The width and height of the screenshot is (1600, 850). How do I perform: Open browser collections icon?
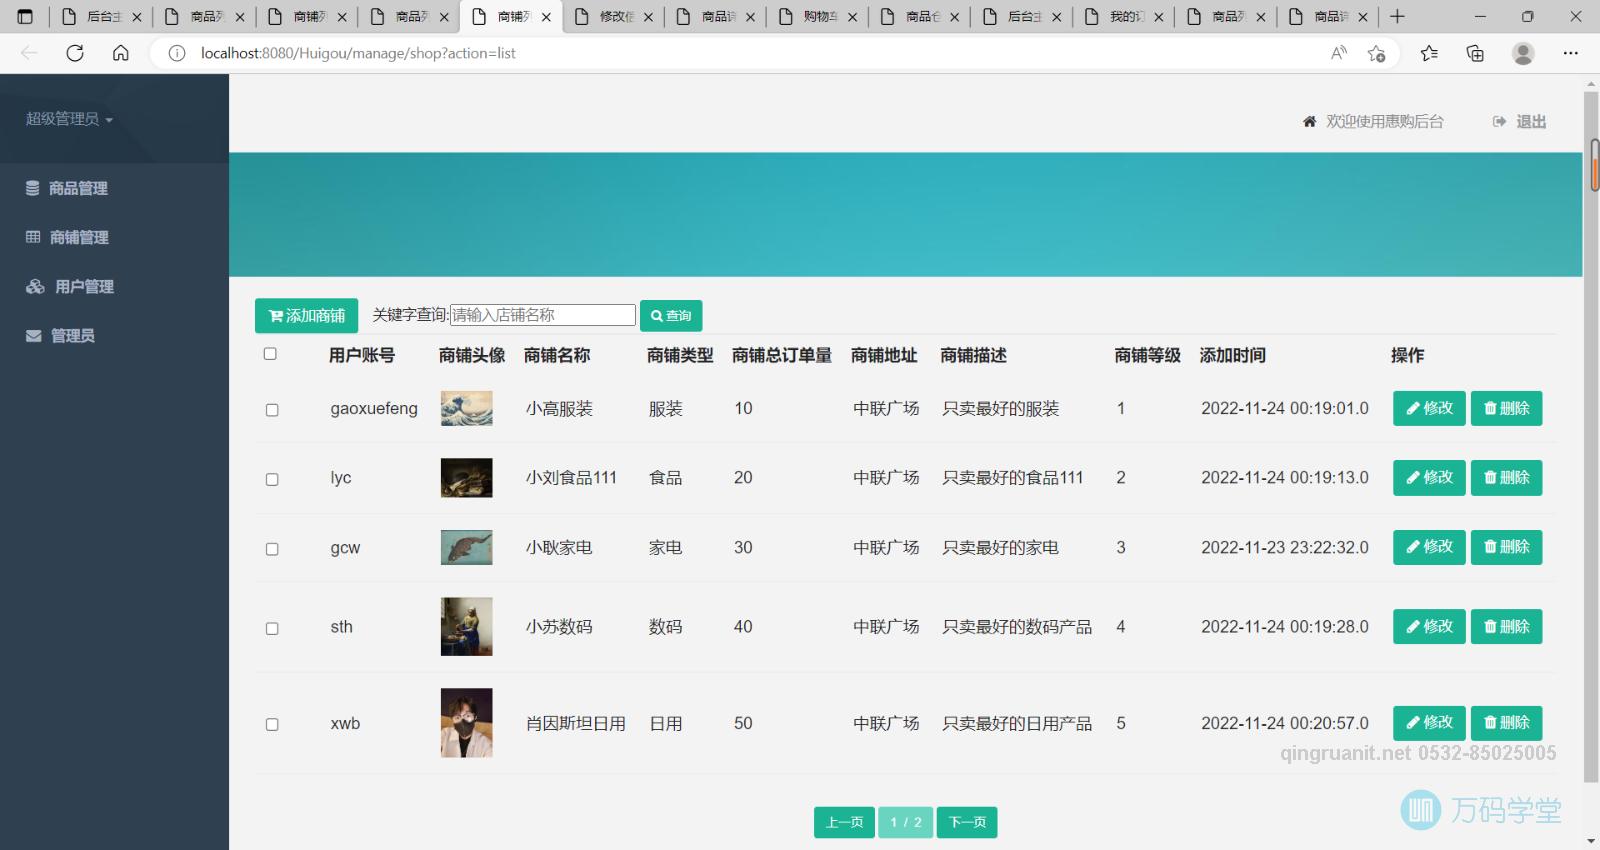pyautogui.click(x=1475, y=53)
